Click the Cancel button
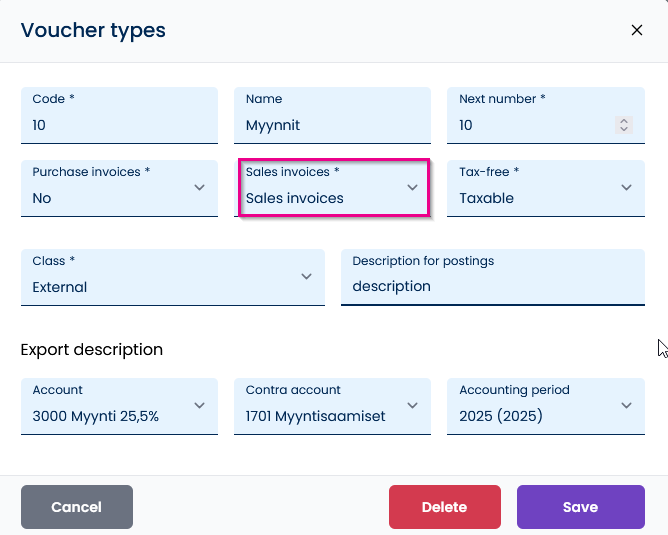Image resolution: width=668 pixels, height=535 pixels. [77, 507]
